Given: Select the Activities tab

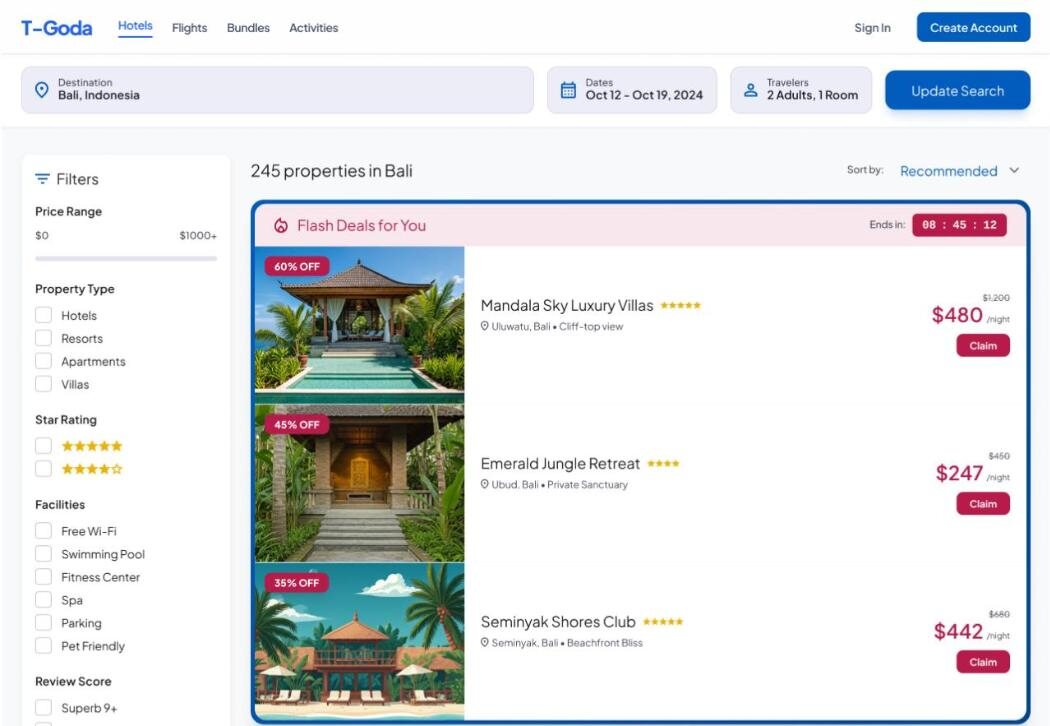Looking at the screenshot, I should pos(313,28).
